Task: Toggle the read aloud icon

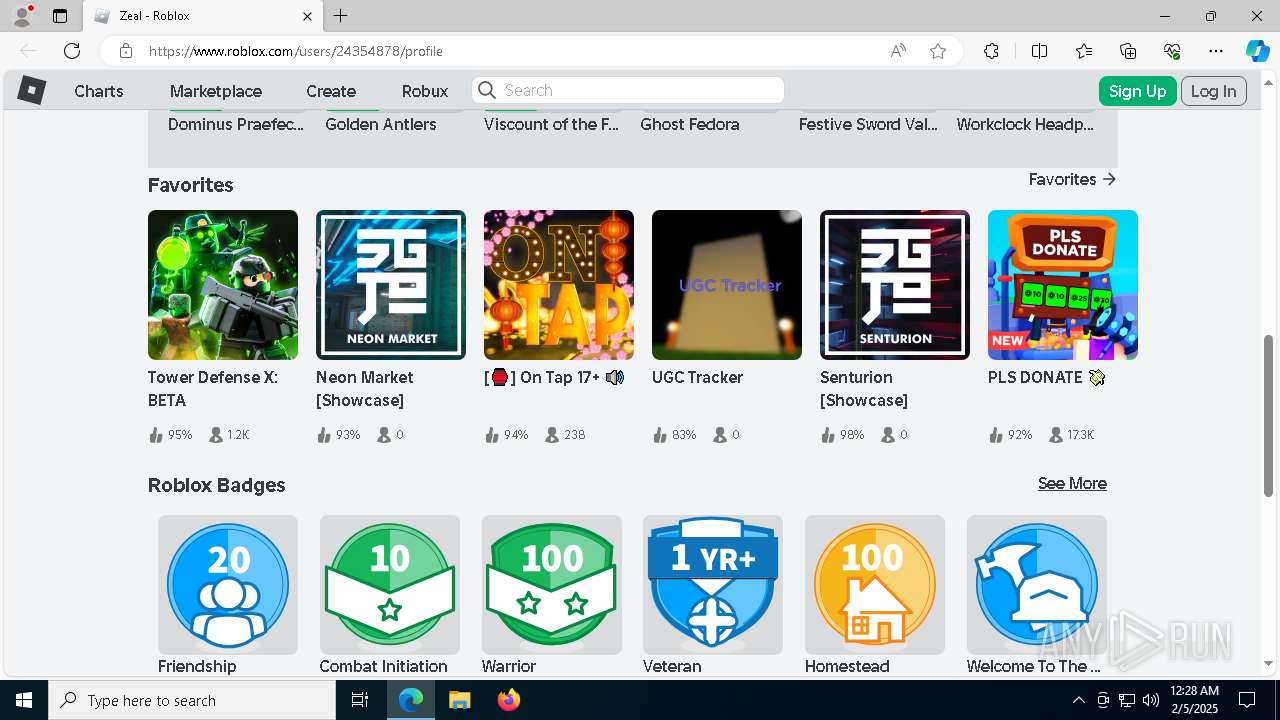Action: [x=898, y=51]
